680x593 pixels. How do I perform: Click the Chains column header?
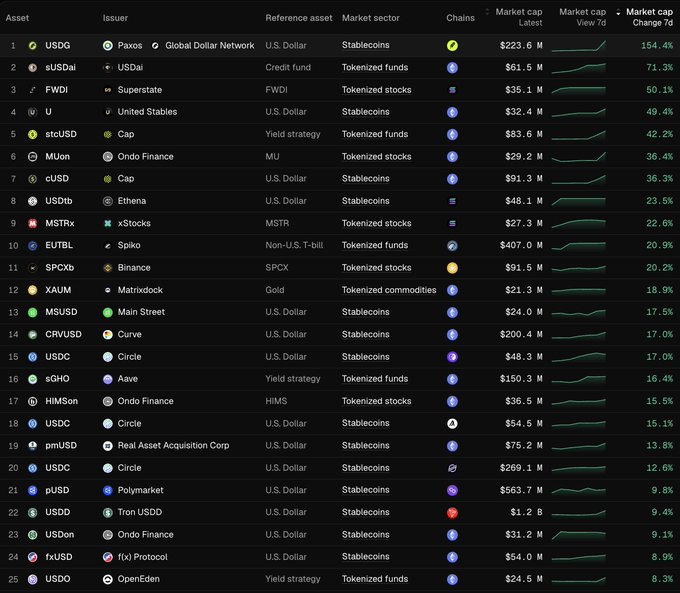(460, 18)
